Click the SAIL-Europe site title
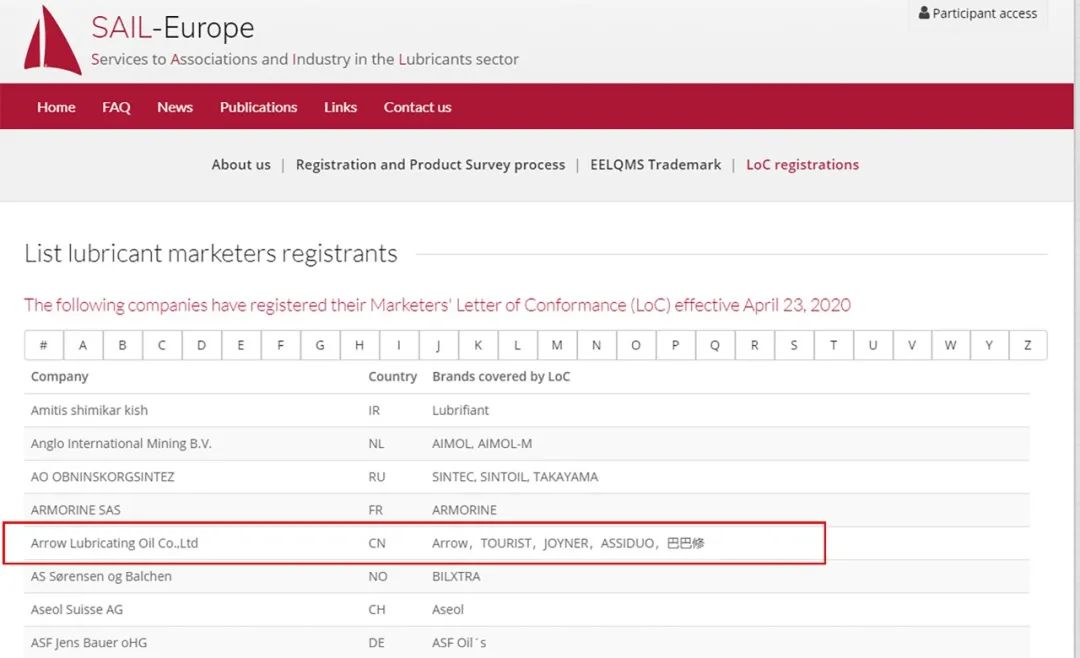 tap(173, 28)
